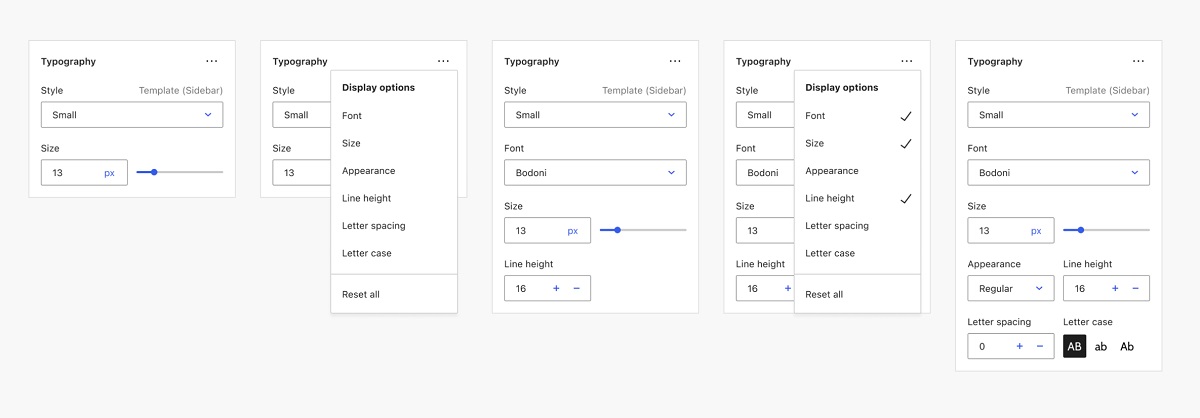1200x418 pixels.
Task: Click Reset all in menu without checkmarks
Action: [361, 295]
